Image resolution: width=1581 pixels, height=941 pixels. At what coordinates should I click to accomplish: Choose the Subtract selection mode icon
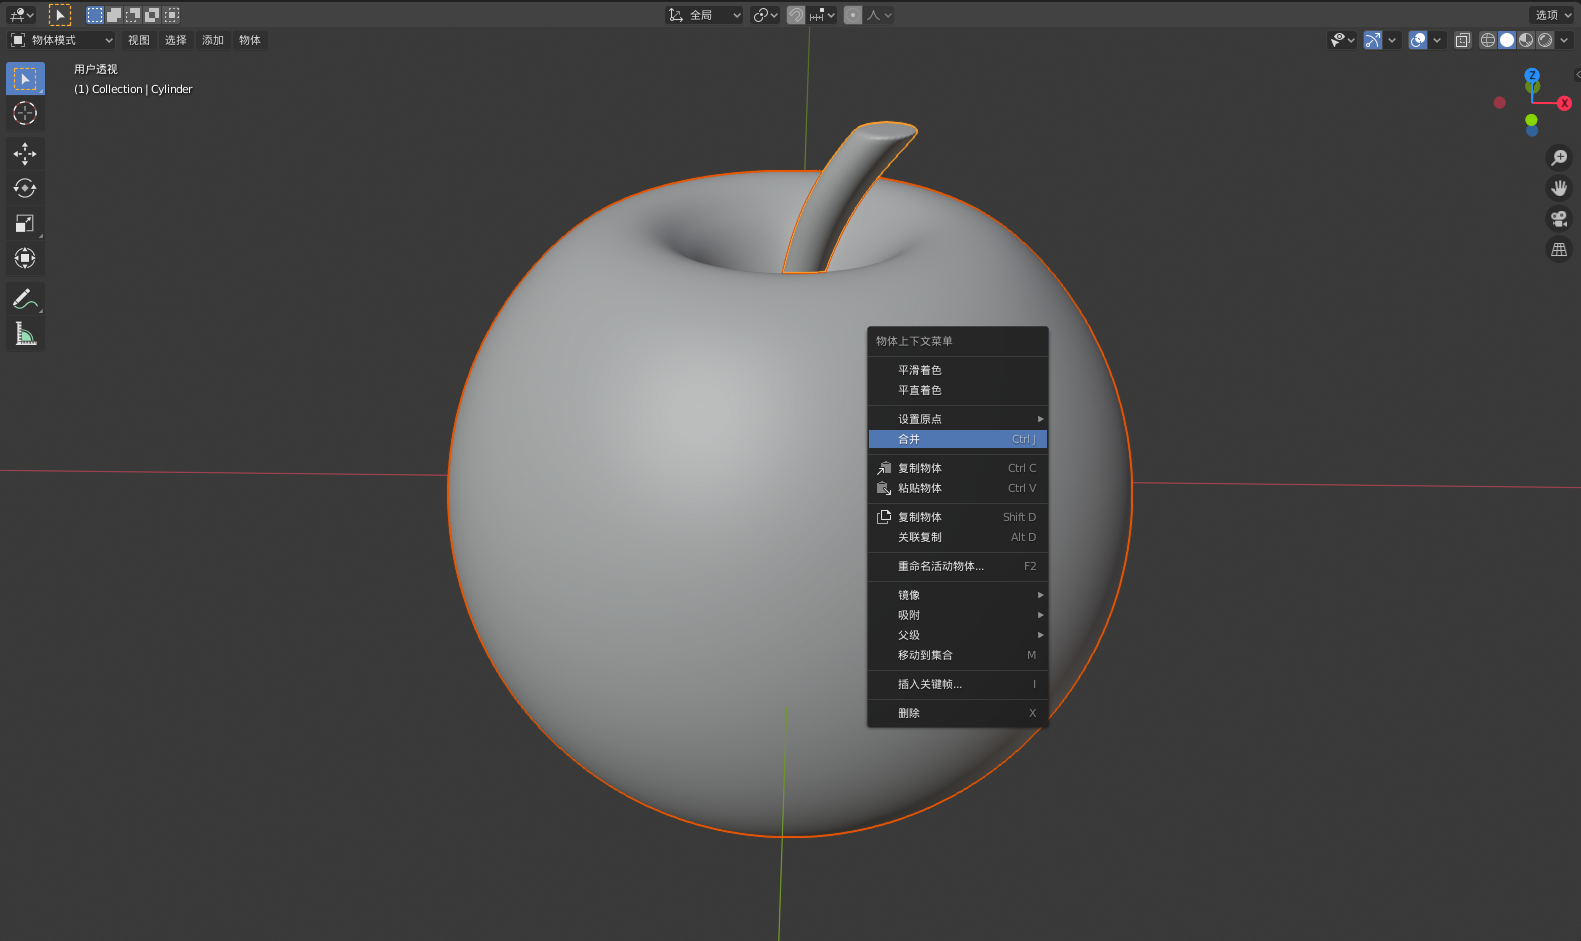coord(133,15)
